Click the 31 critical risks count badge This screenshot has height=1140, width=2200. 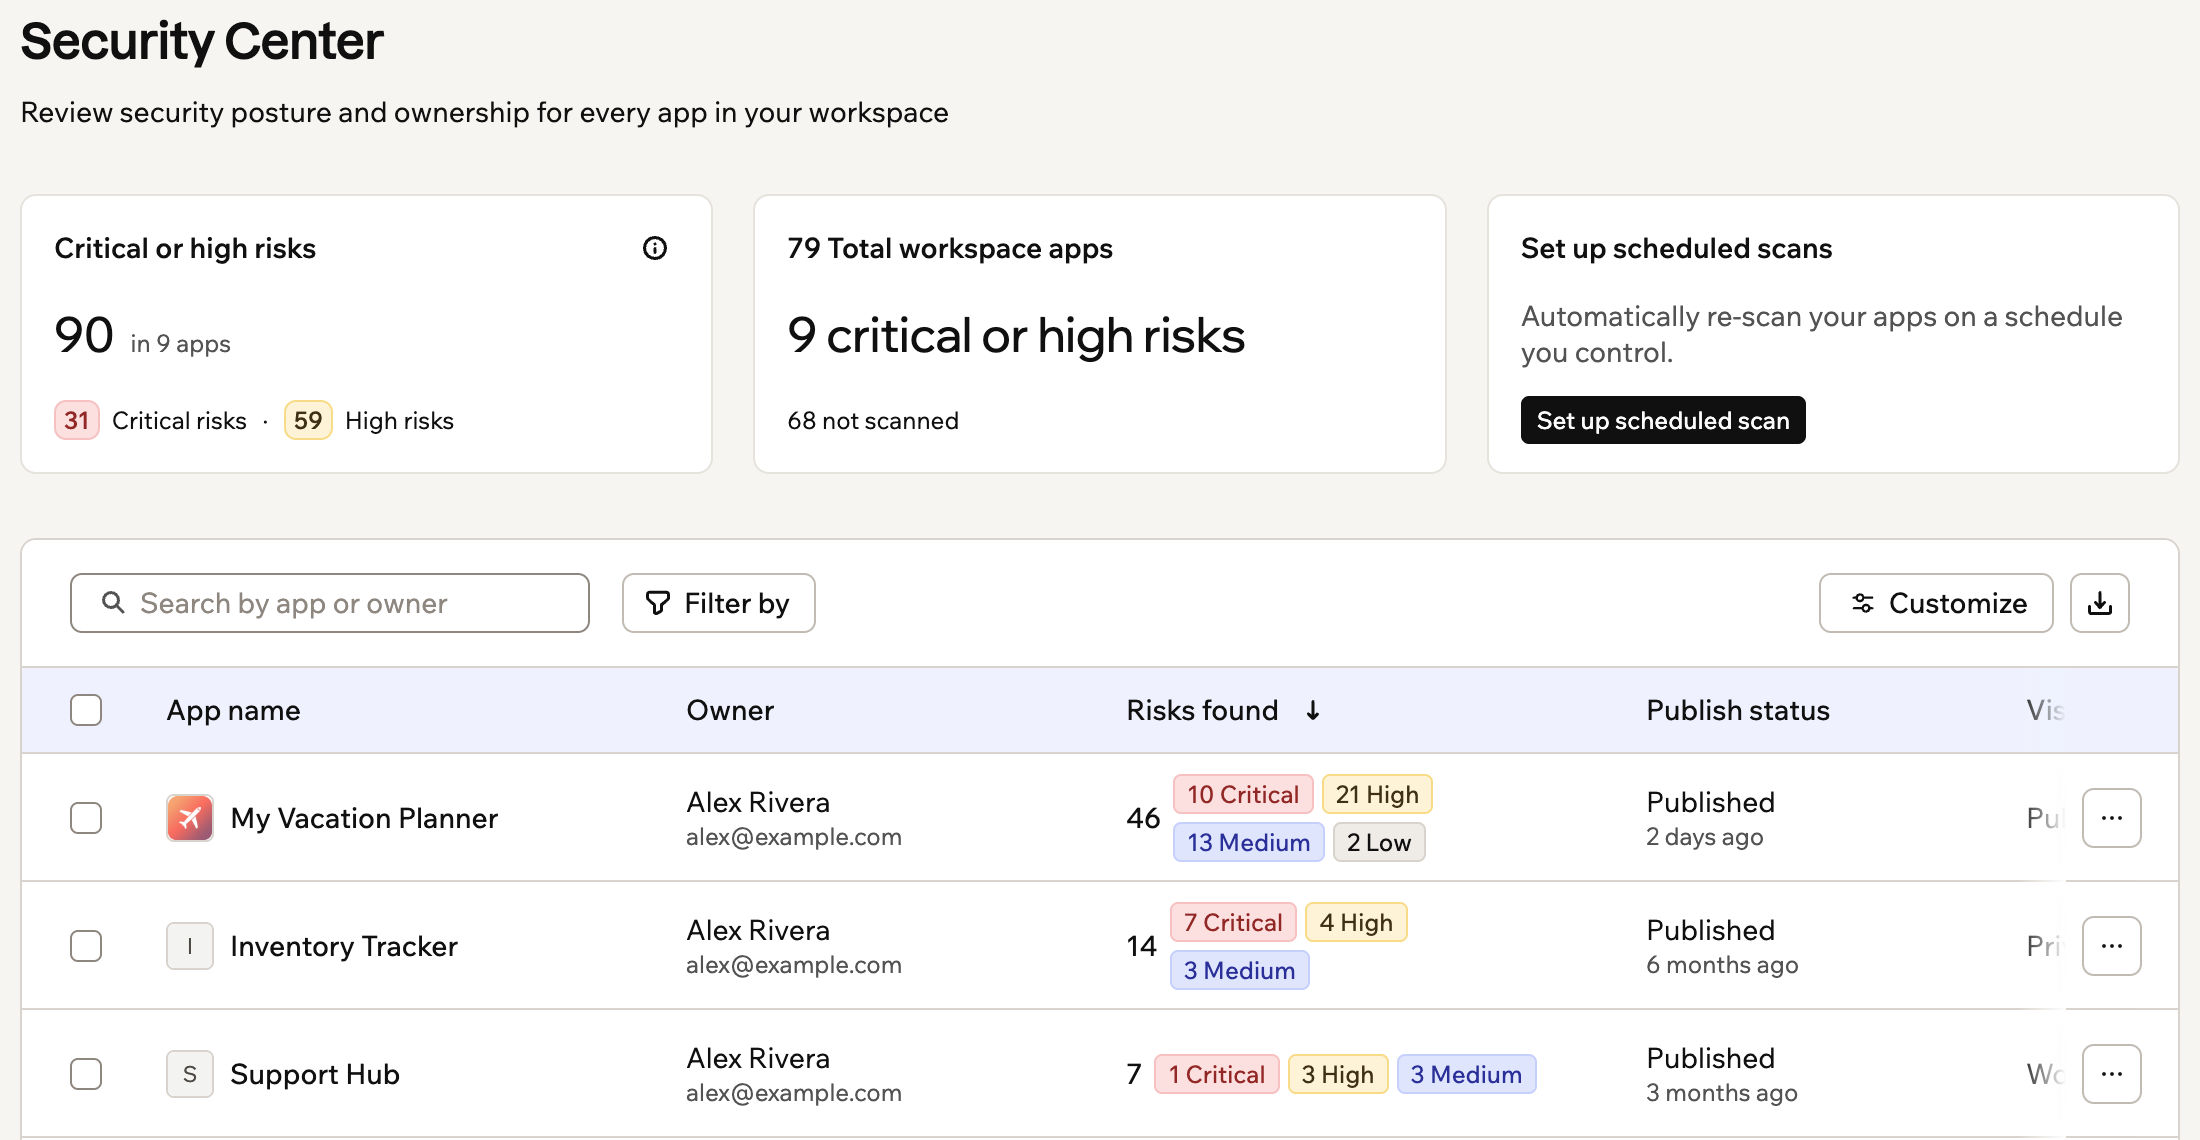(77, 420)
